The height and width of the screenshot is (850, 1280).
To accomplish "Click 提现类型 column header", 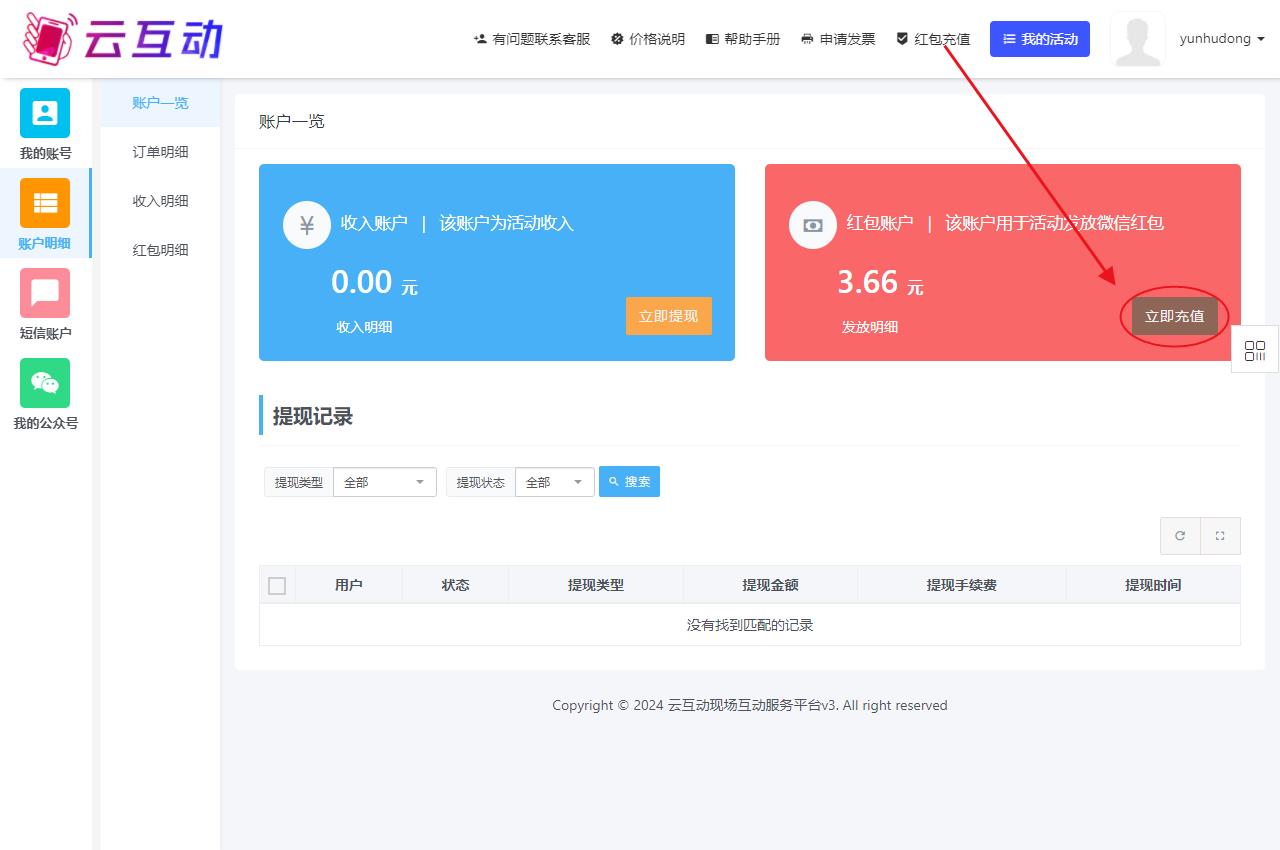I will [596, 585].
